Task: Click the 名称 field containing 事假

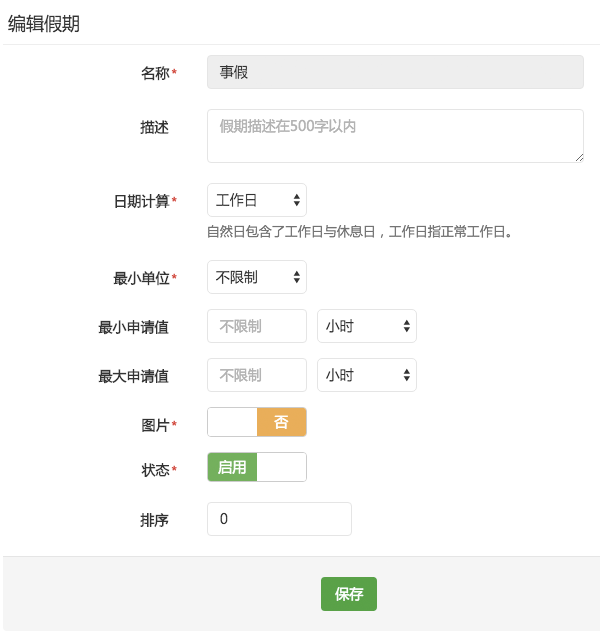Action: coord(395,72)
